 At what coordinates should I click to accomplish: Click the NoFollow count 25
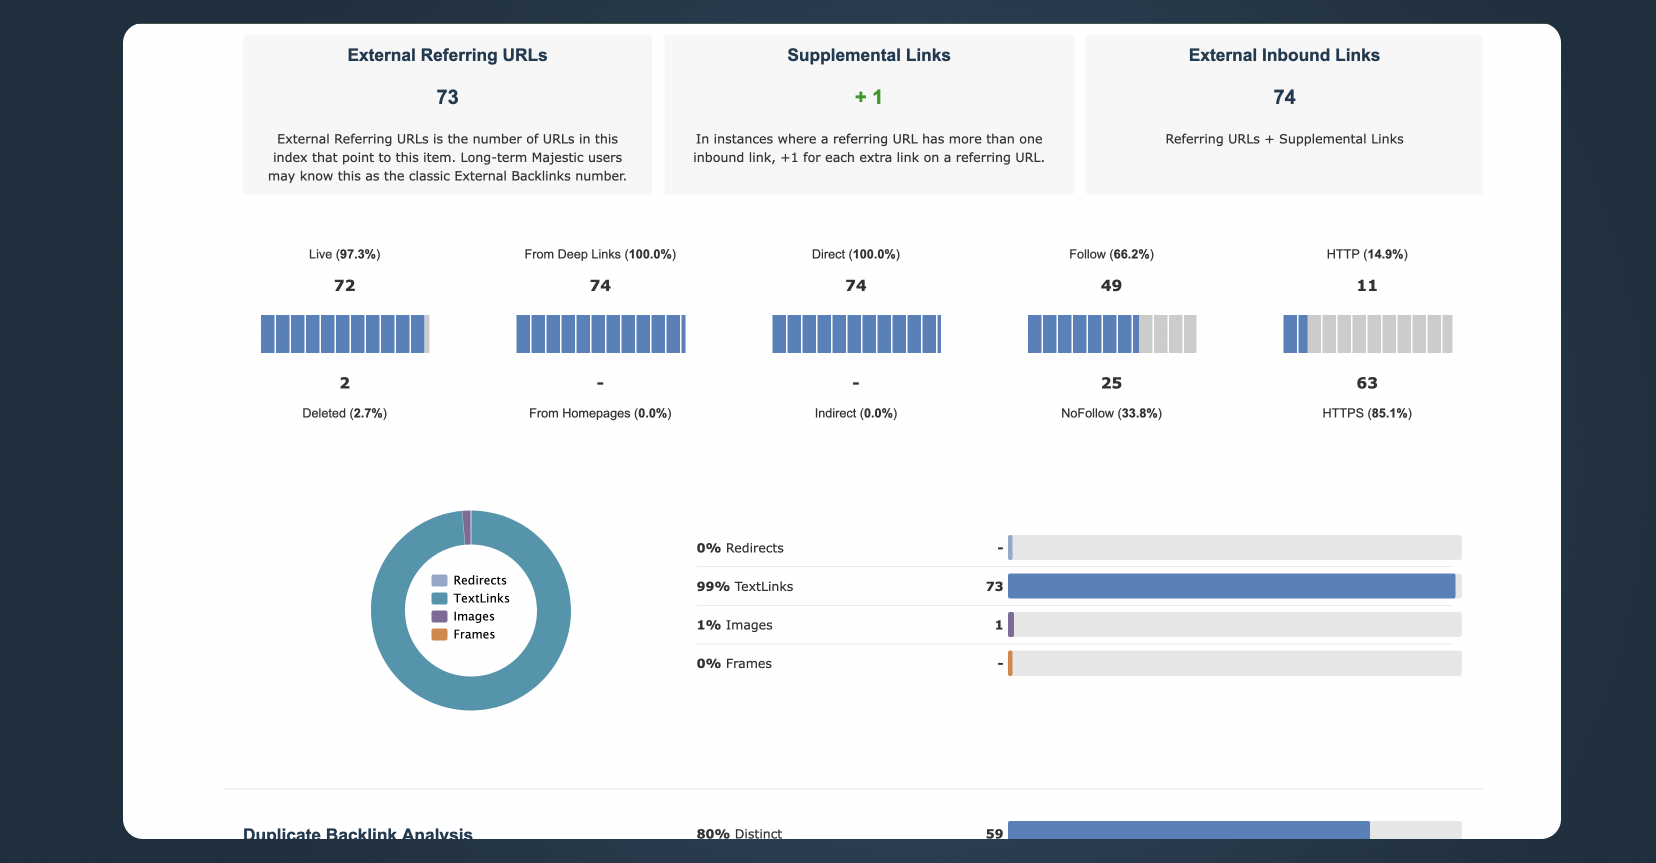pos(1111,383)
